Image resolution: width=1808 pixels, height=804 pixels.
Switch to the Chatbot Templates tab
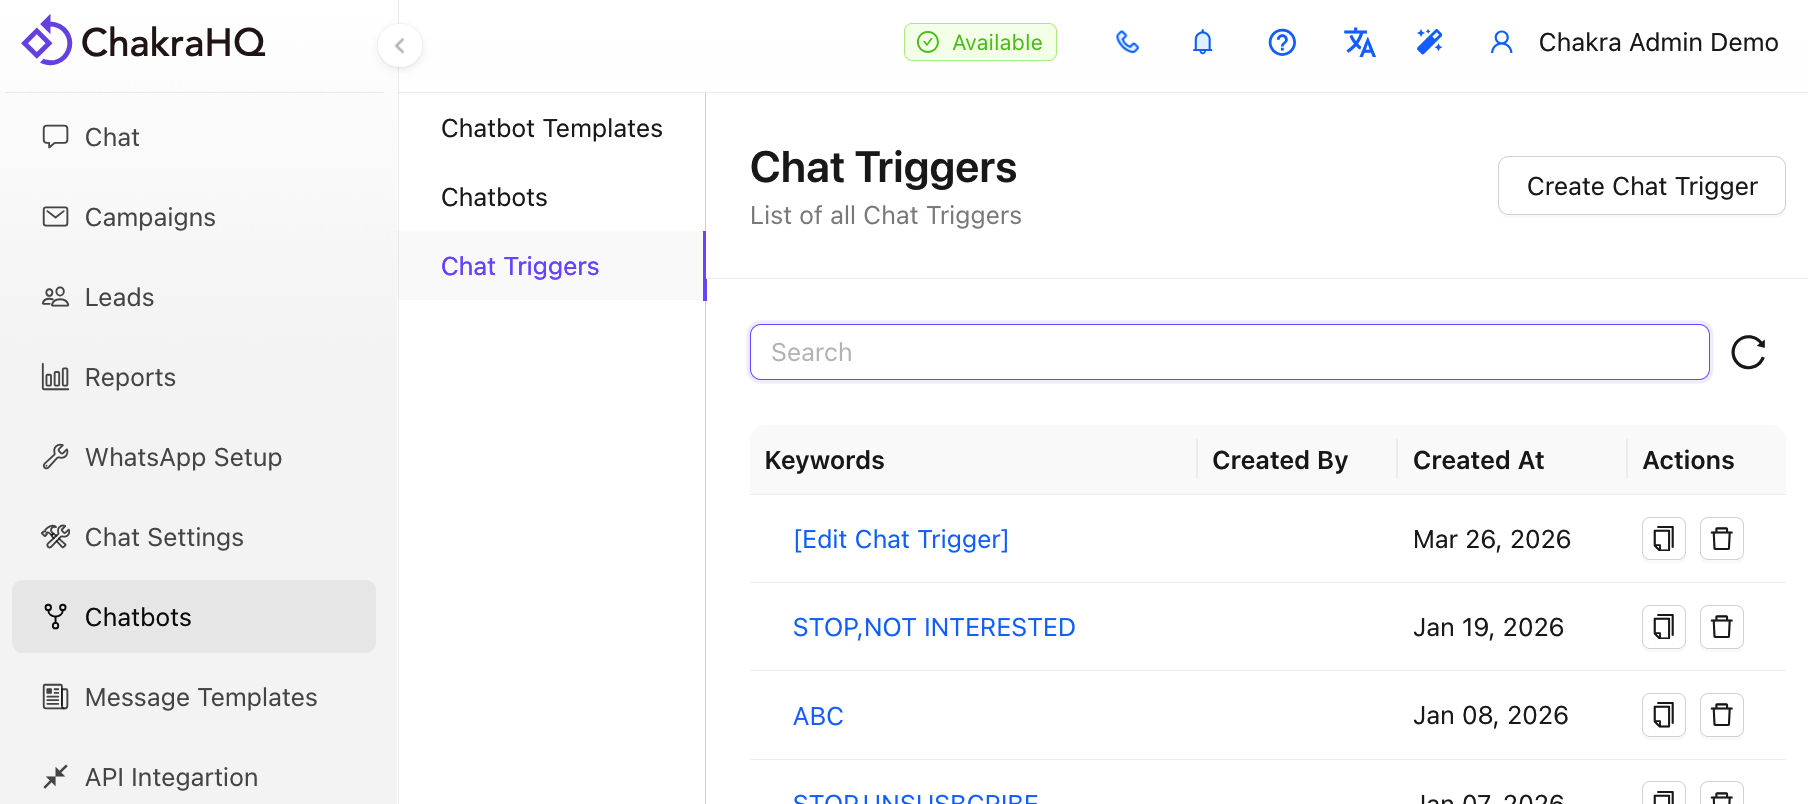point(552,128)
